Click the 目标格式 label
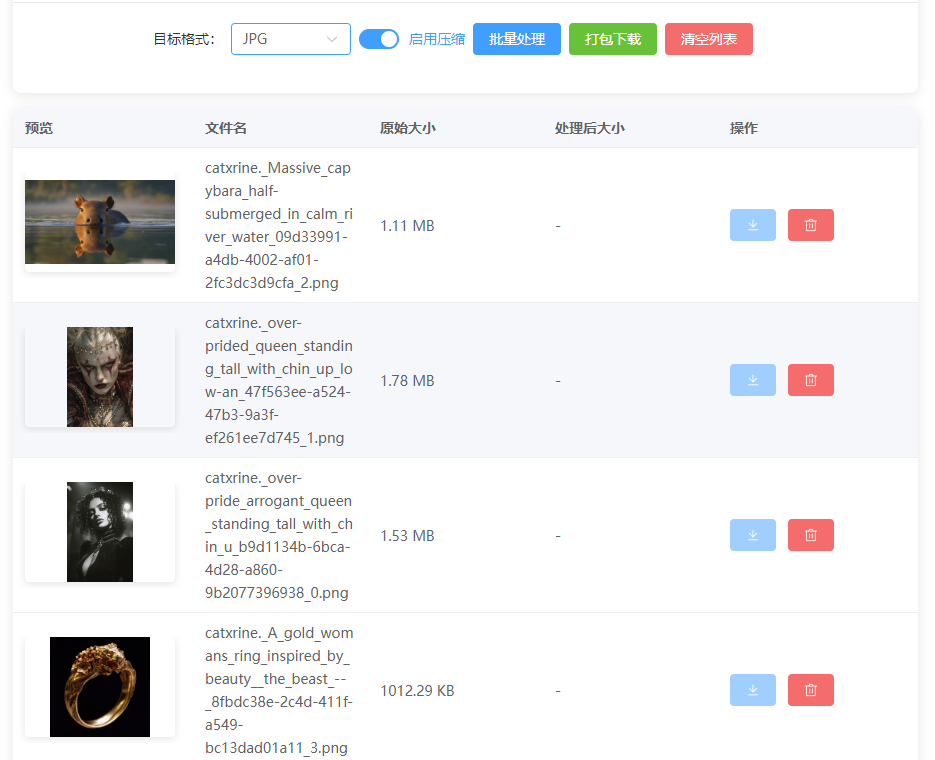935x760 pixels. [x=184, y=39]
